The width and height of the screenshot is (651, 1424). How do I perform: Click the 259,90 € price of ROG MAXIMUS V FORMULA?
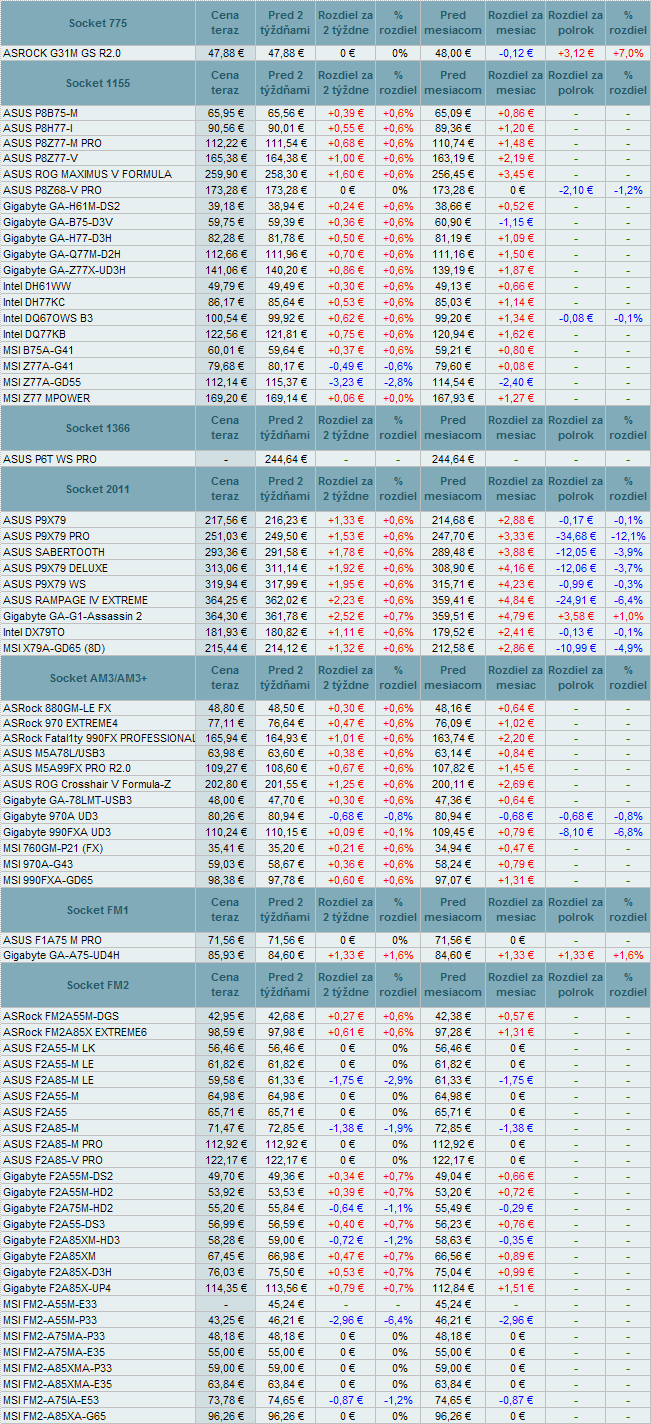point(225,174)
